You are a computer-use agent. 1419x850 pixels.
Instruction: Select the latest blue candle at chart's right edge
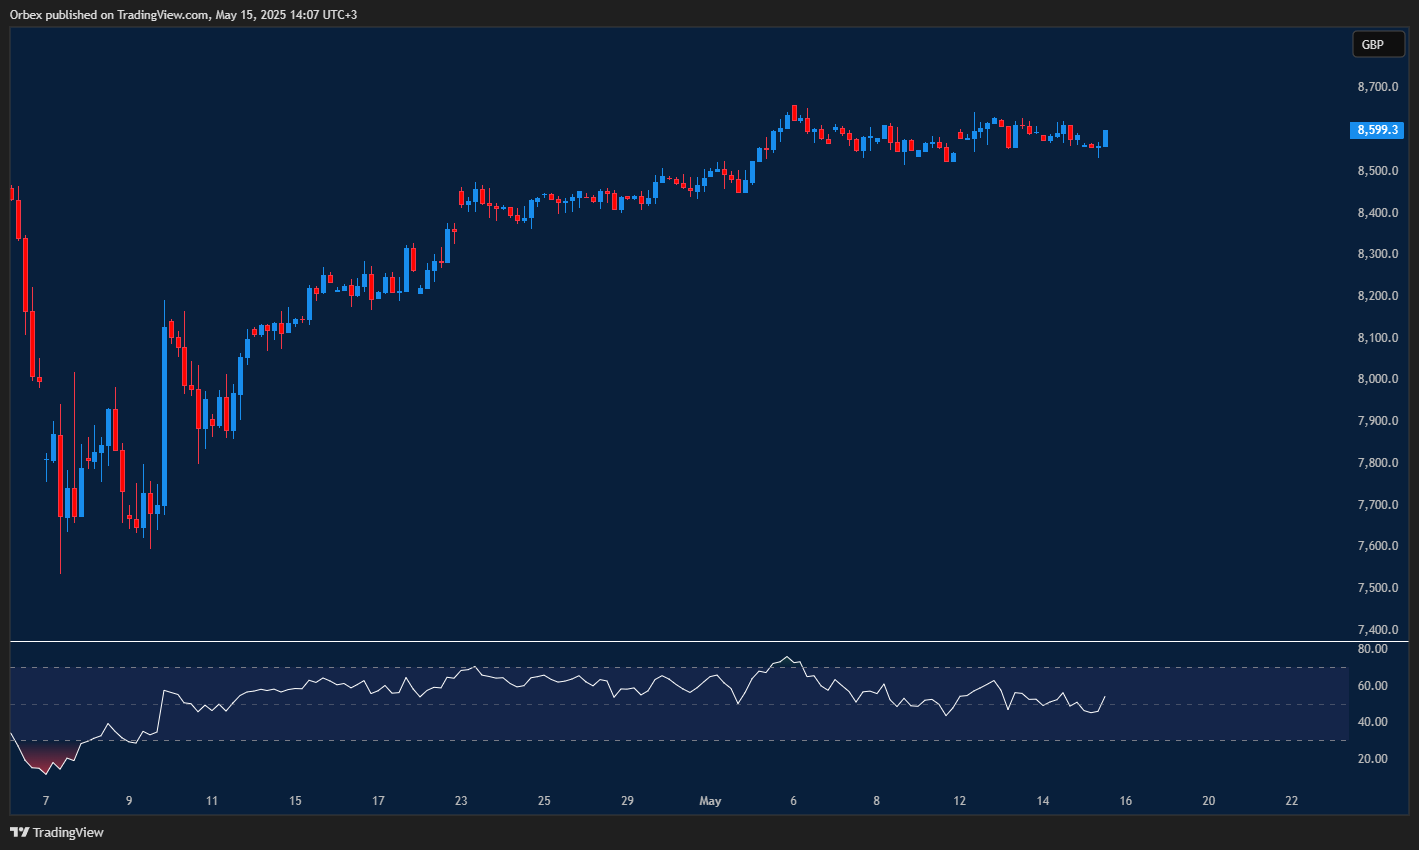pos(1105,139)
